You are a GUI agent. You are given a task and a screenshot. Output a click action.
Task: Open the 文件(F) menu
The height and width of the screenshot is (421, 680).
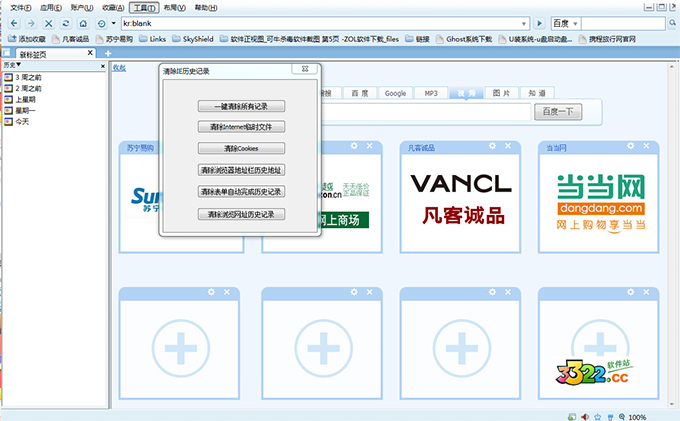(21, 8)
